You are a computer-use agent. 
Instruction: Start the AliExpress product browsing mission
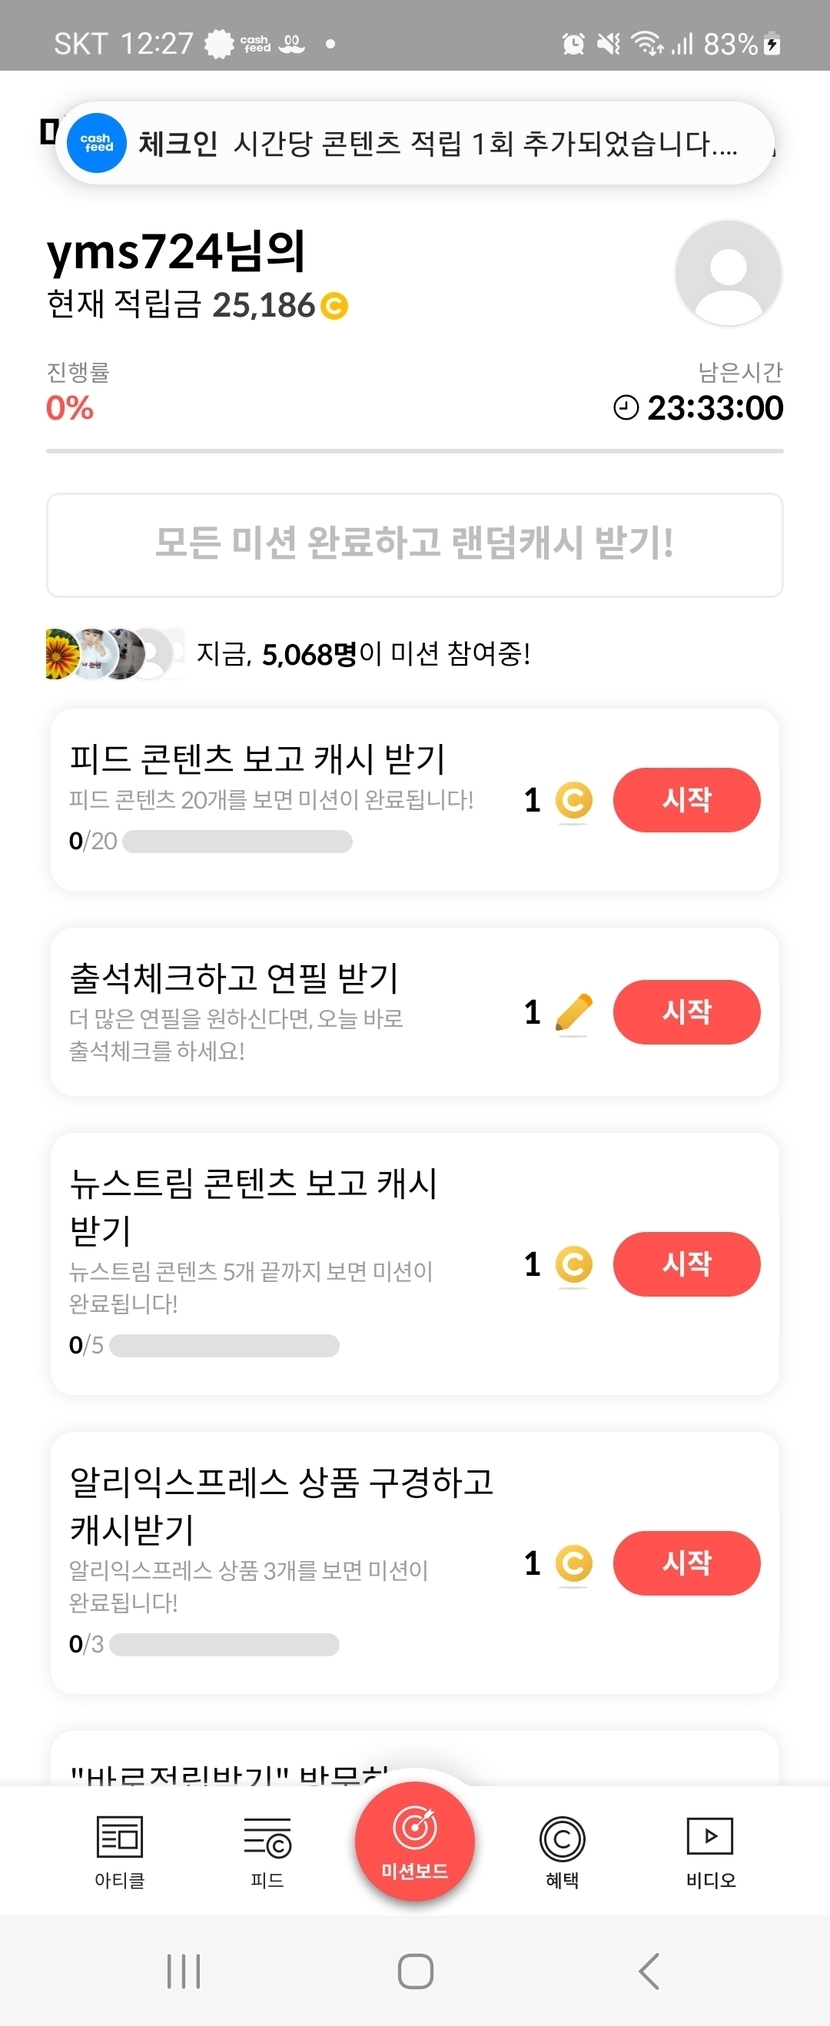686,1563
